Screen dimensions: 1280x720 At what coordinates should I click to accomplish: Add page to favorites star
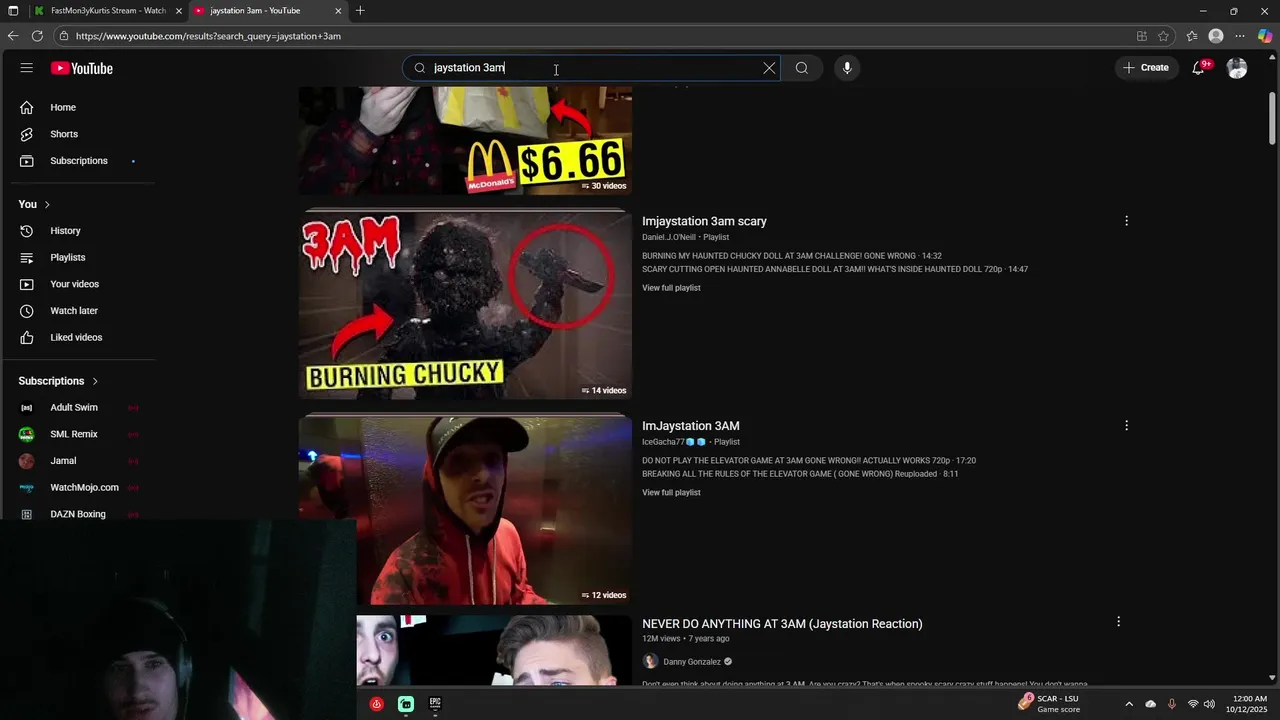pyautogui.click(x=1163, y=36)
